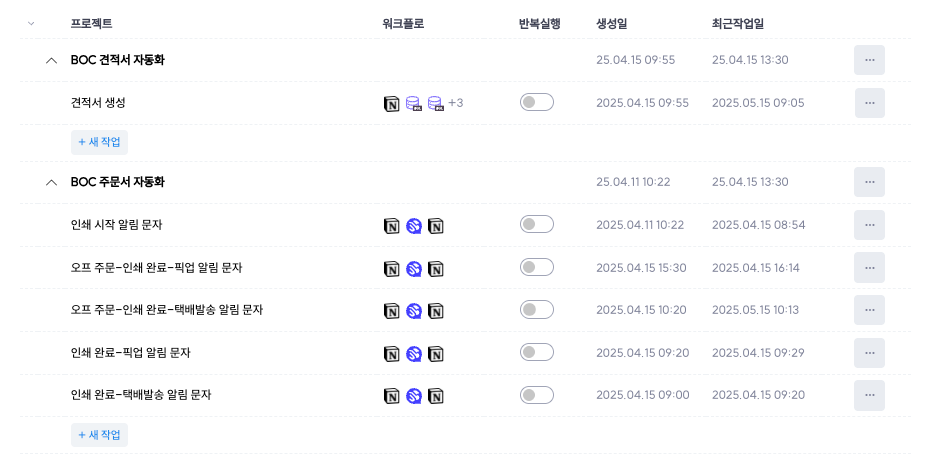Screen dimensions: 927x460
Task: Collapse the BOC 견적서 자동화 project
Action: 51,60
